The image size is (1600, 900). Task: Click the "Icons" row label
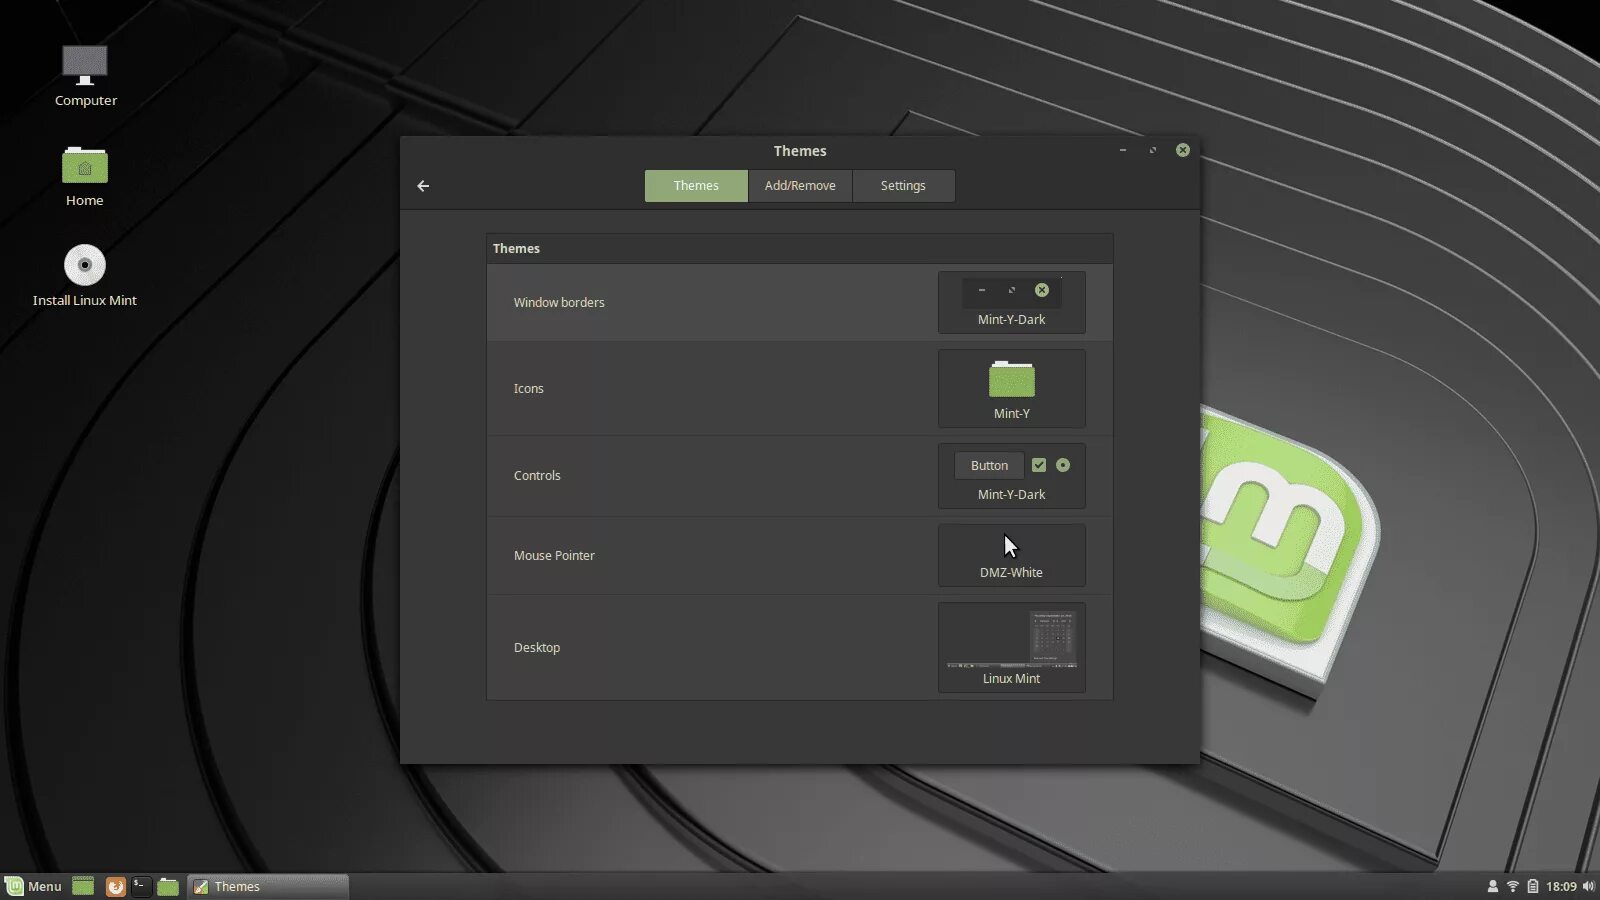(529, 388)
